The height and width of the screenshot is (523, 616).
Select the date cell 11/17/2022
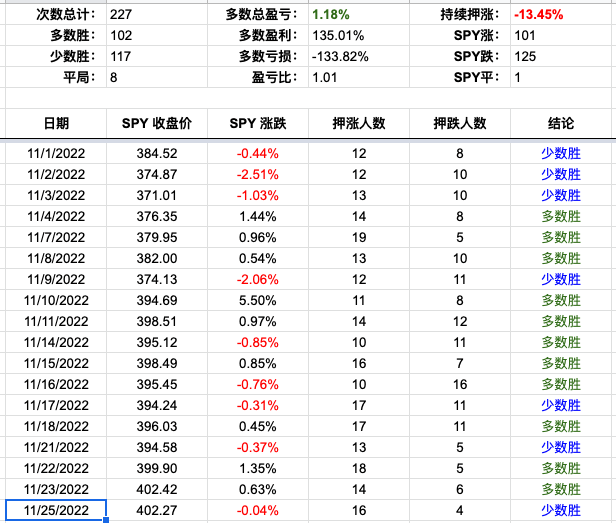point(56,406)
